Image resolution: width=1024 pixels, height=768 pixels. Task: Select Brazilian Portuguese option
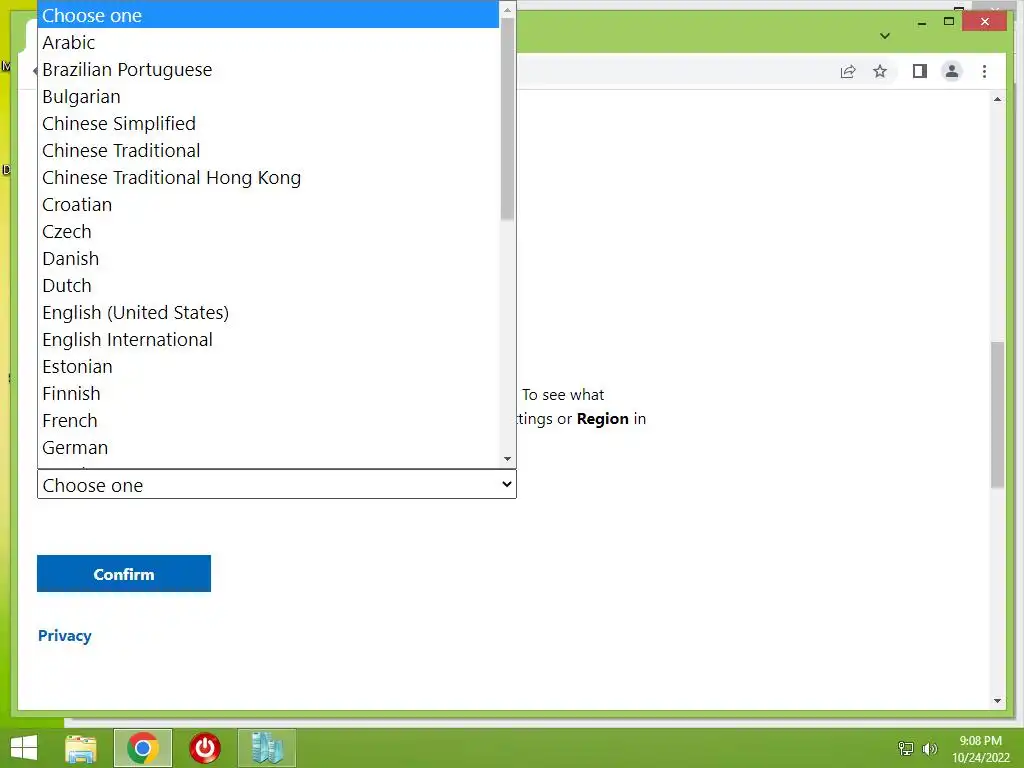click(x=268, y=69)
